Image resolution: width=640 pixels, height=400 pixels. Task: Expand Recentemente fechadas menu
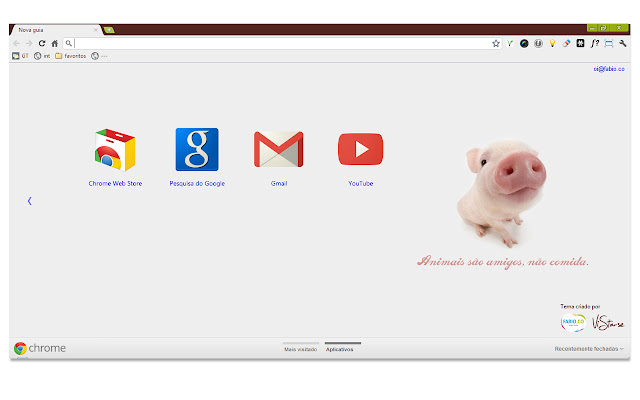[589, 349]
